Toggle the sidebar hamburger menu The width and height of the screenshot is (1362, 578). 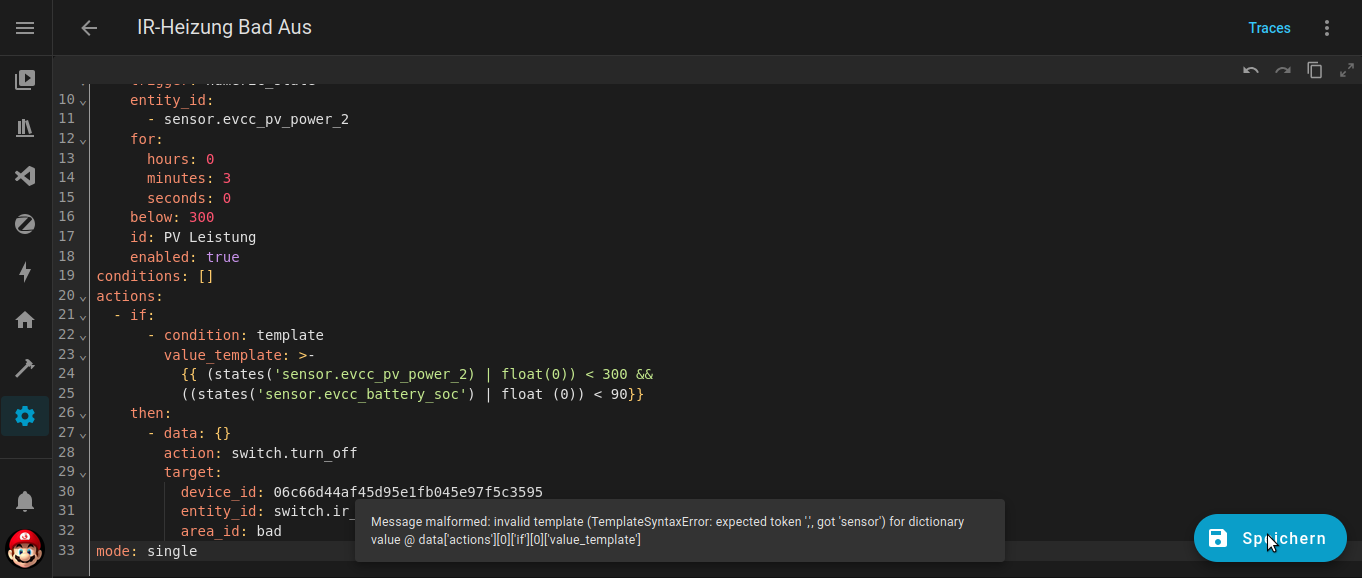[x=25, y=28]
